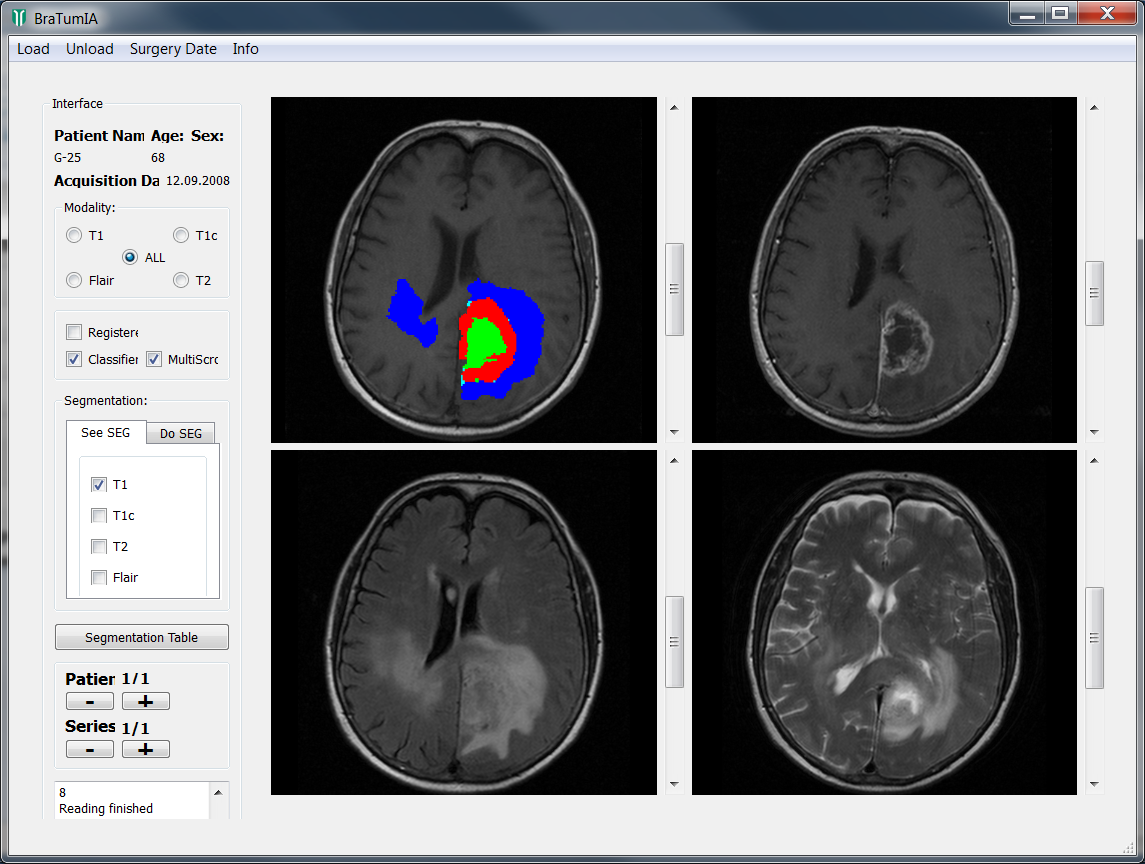
Task: Decrease the Series number with minus
Action: 90,749
